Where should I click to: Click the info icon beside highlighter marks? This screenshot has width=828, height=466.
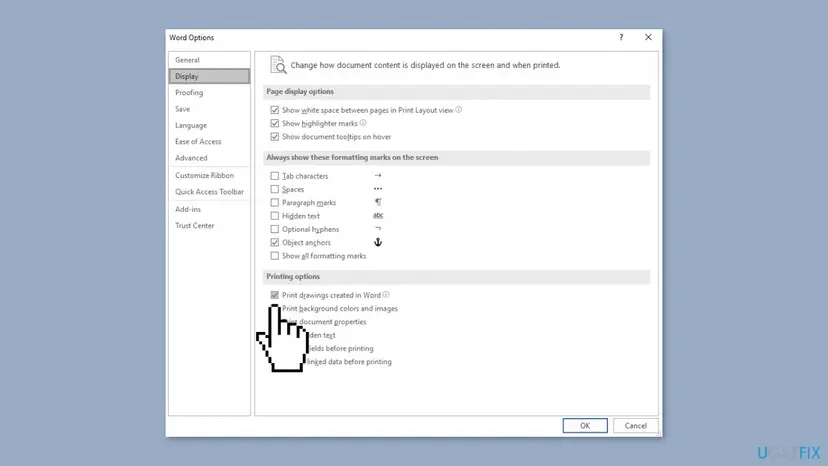pos(363,123)
